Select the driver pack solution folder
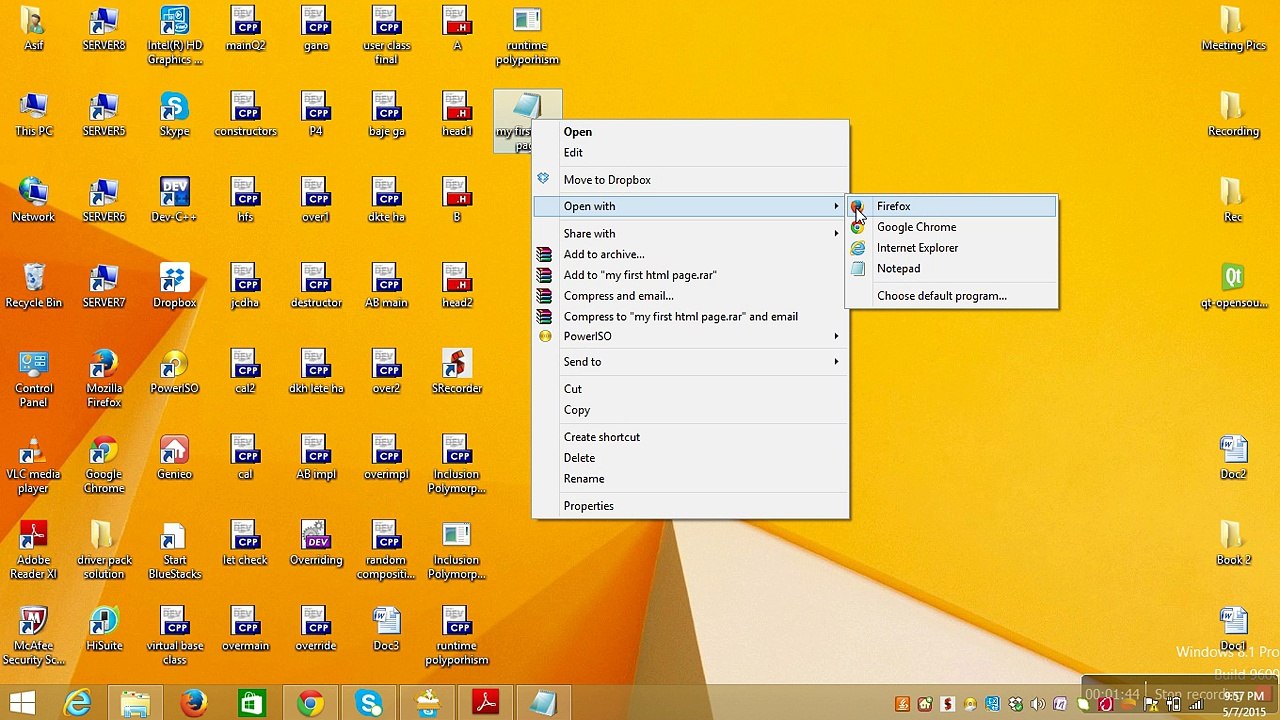Viewport: 1280px width, 720px height. [104, 550]
